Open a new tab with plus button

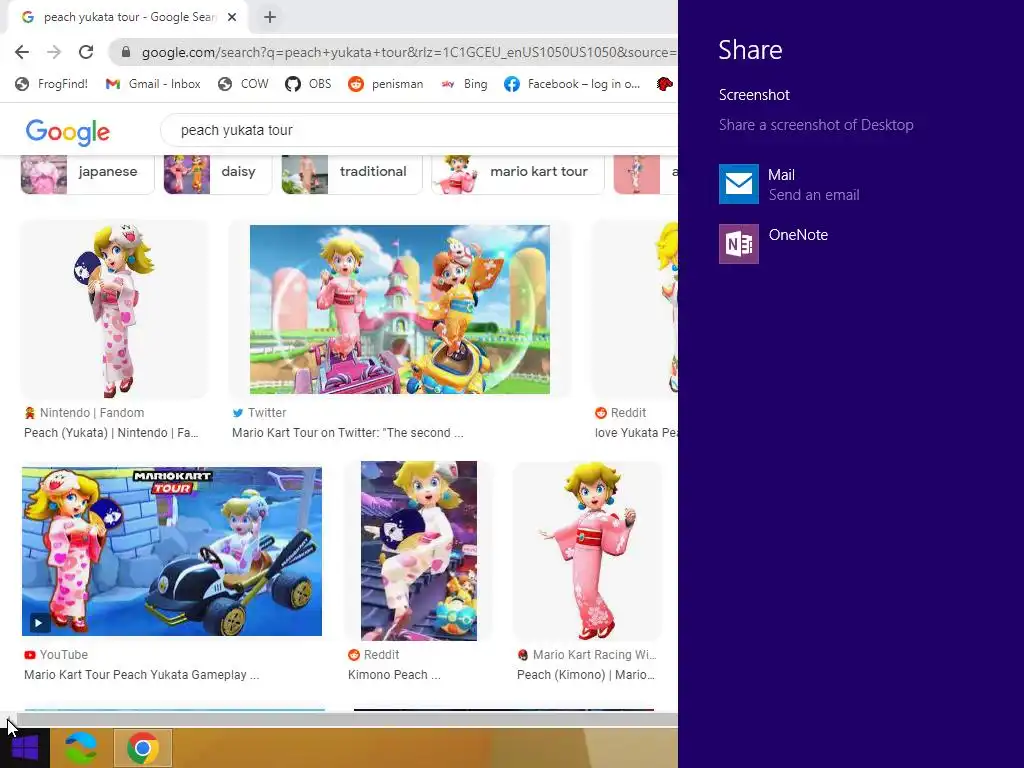tap(270, 18)
